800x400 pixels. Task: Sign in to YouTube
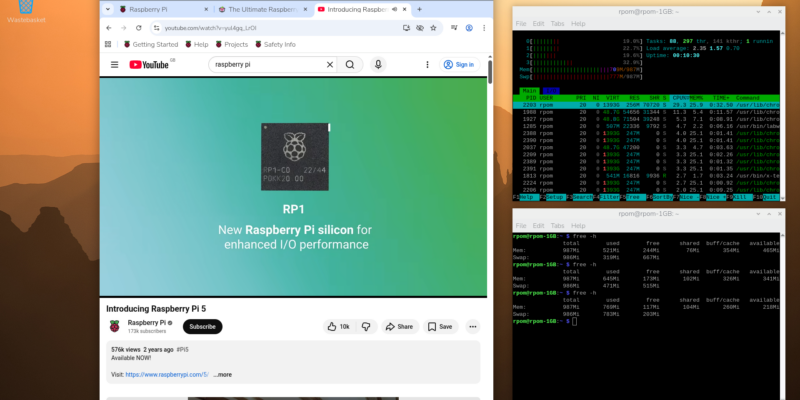459,64
